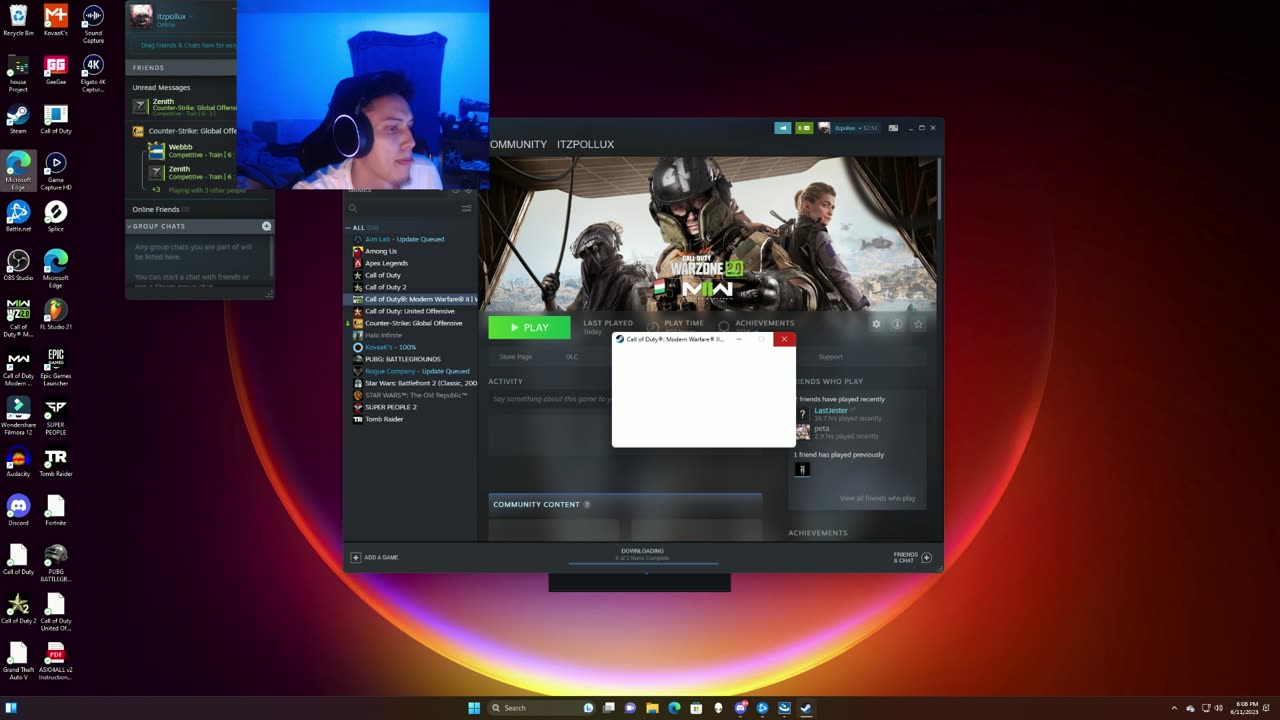
Task: Open the COMMUNITY tab in Steam
Action: (x=518, y=144)
